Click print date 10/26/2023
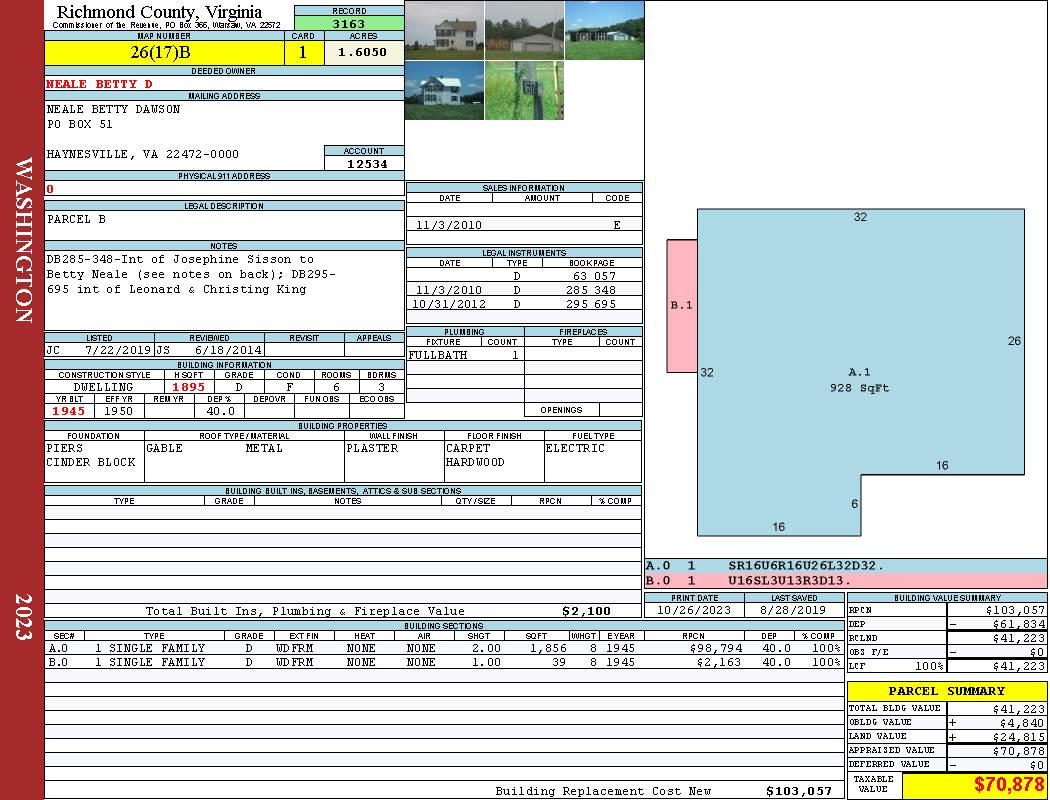 click(x=694, y=611)
